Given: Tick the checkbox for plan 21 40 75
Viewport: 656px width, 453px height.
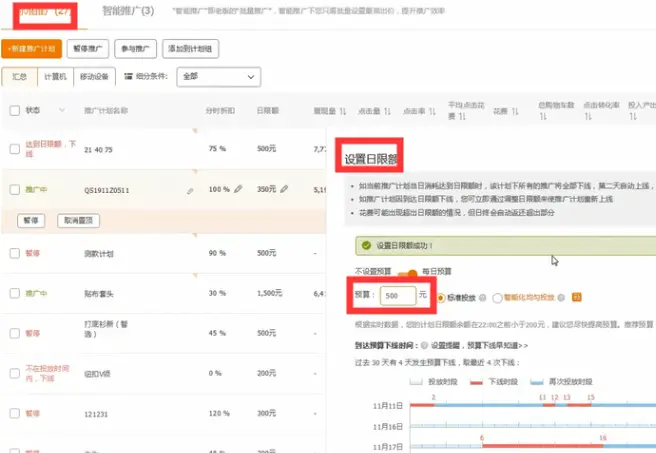Looking at the screenshot, I should pyautogui.click(x=14, y=149).
